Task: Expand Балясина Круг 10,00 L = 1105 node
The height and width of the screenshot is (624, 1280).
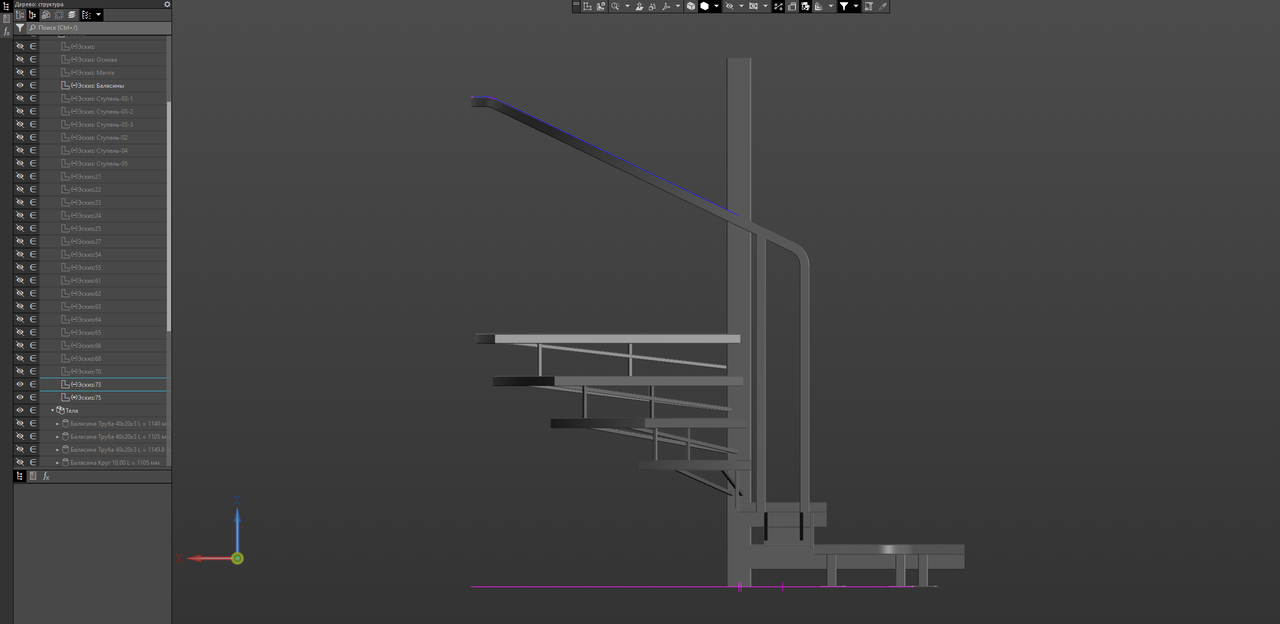Action: (x=57, y=462)
